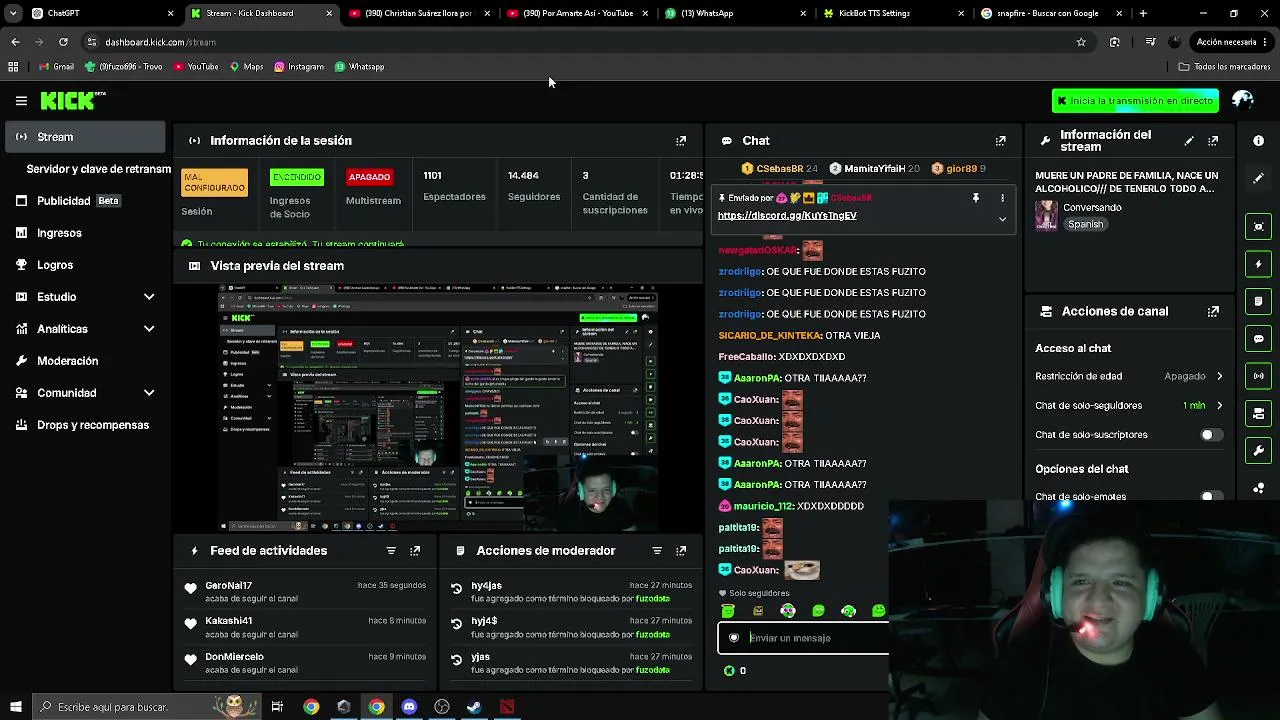1280x720 pixels.
Task: Open pinned message options menu
Action: [1002, 198]
